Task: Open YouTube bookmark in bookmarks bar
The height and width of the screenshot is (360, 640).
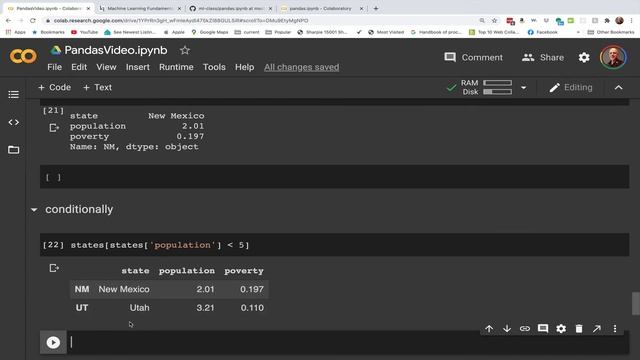Action: pyautogui.click(x=84, y=32)
